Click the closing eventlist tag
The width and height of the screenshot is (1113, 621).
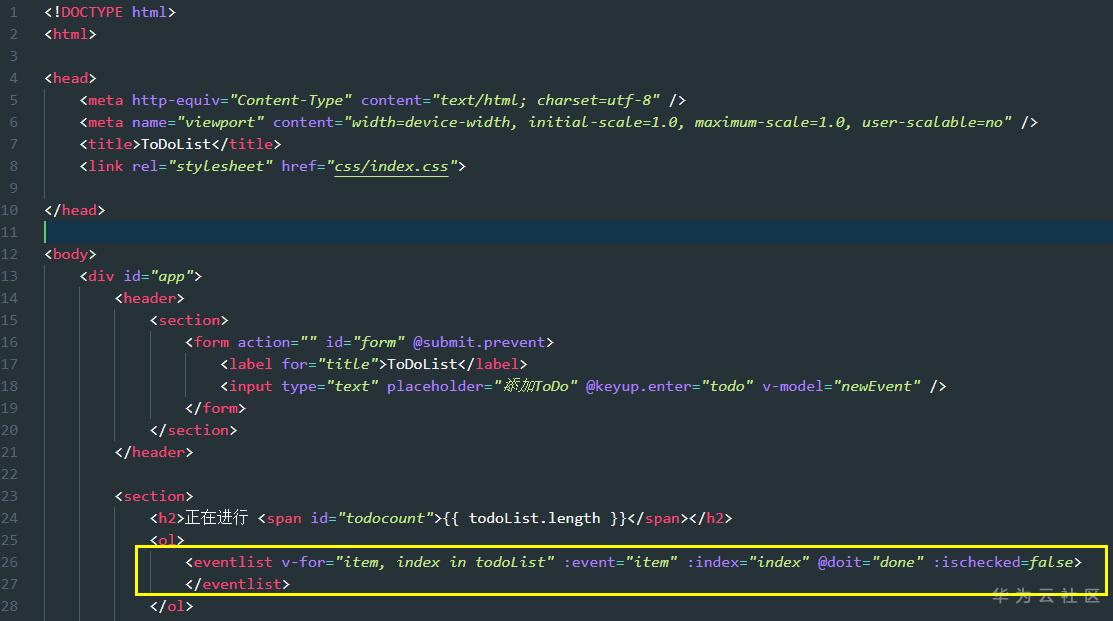(237, 584)
